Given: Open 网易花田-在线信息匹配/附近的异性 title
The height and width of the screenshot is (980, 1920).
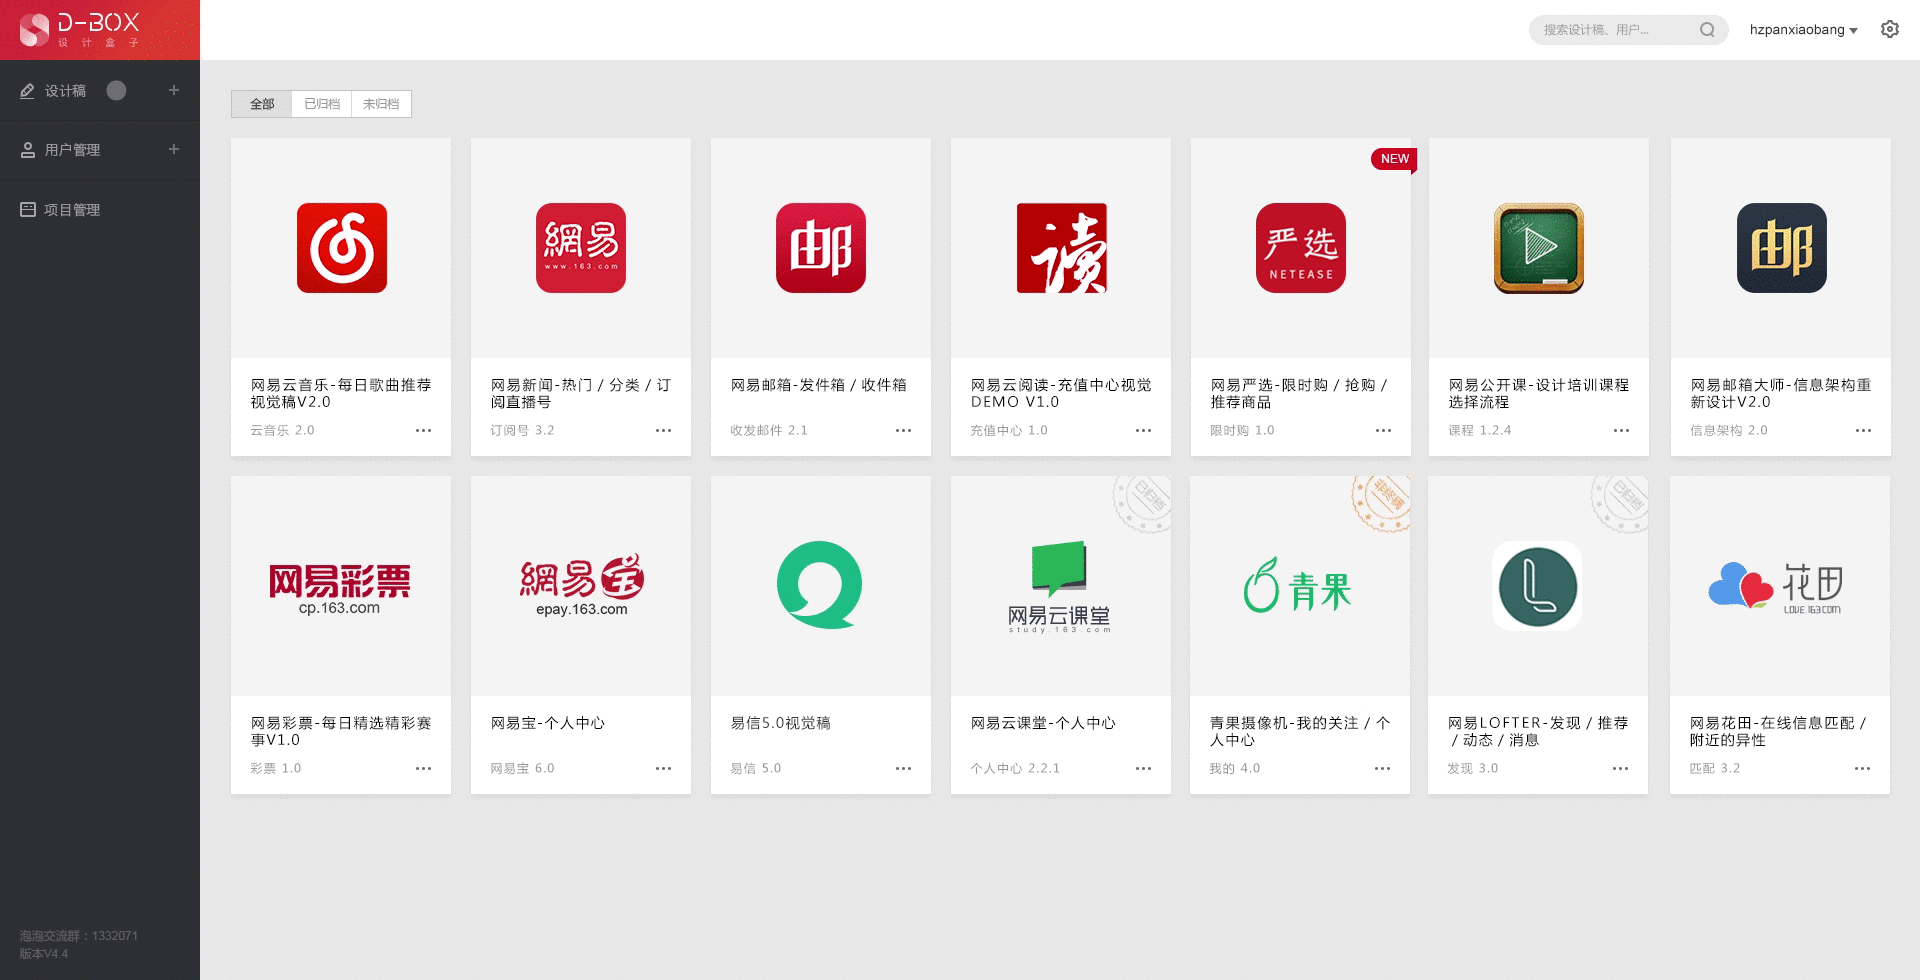Looking at the screenshot, I should pyautogui.click(x=1778, y=731).
